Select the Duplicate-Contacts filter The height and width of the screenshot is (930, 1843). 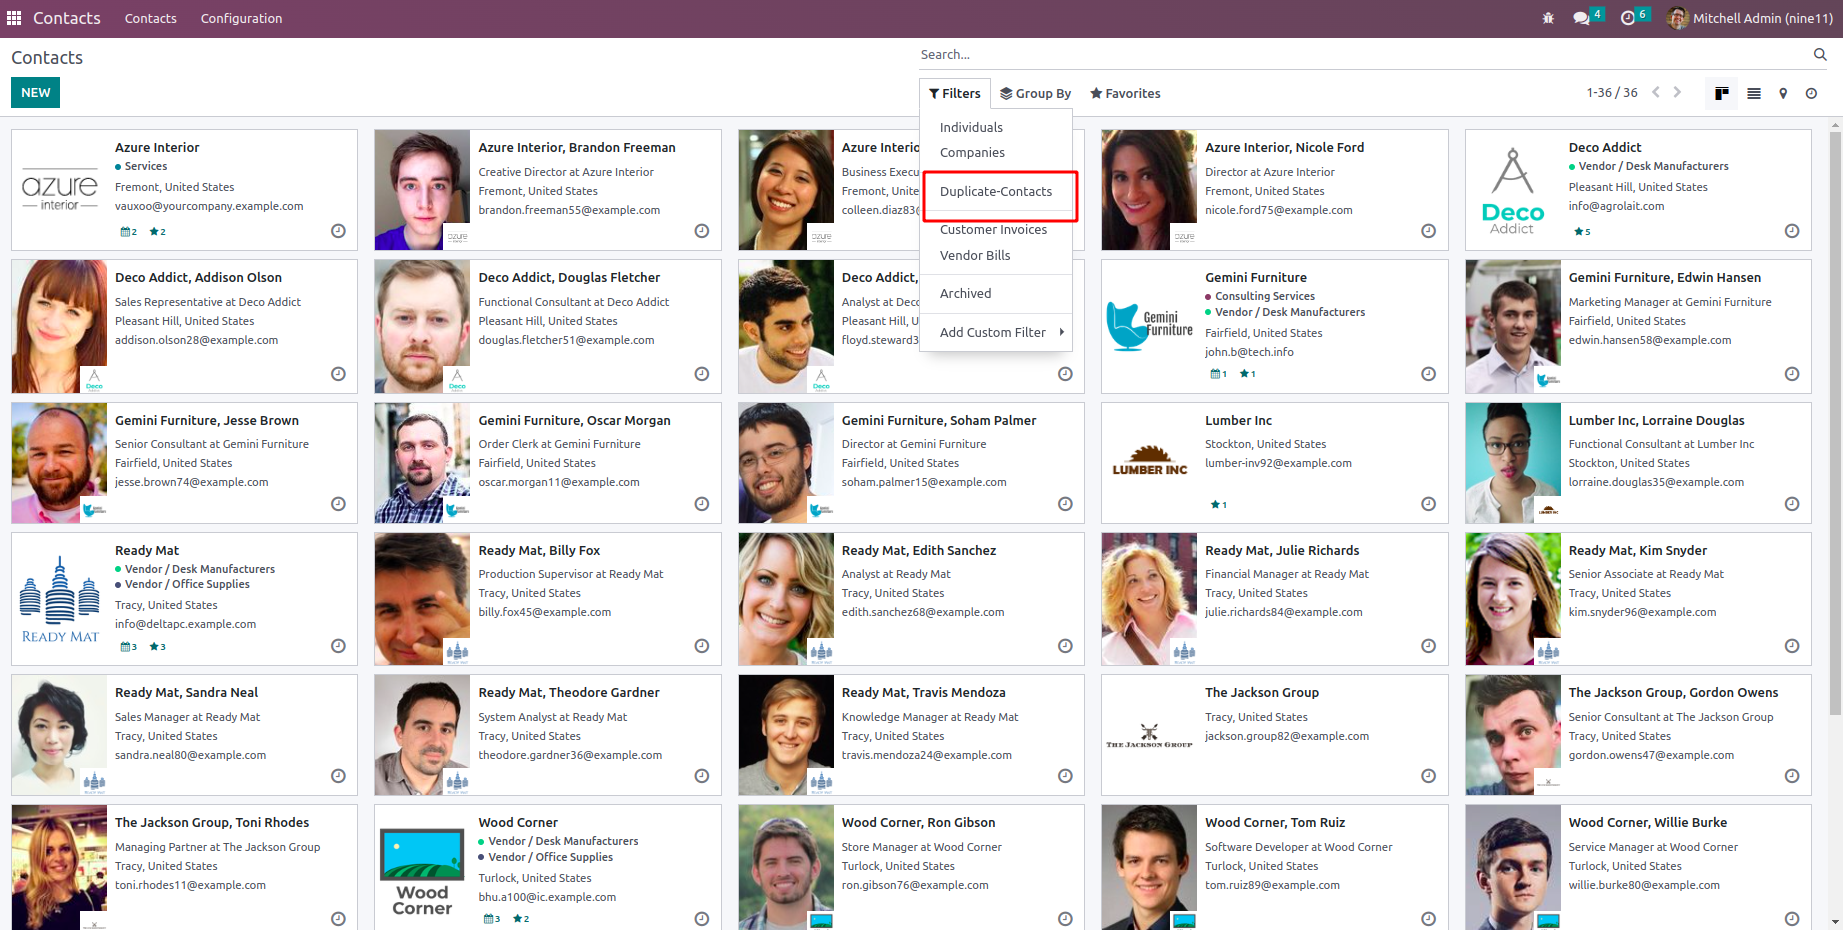point(996,191)
